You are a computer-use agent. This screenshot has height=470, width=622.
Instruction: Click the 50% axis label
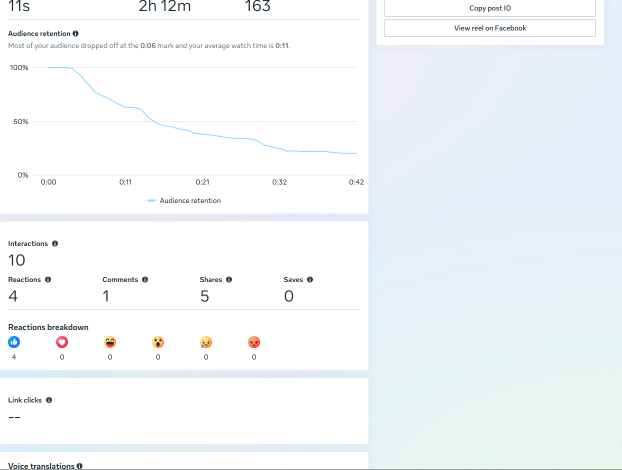(x=21, y=121)
